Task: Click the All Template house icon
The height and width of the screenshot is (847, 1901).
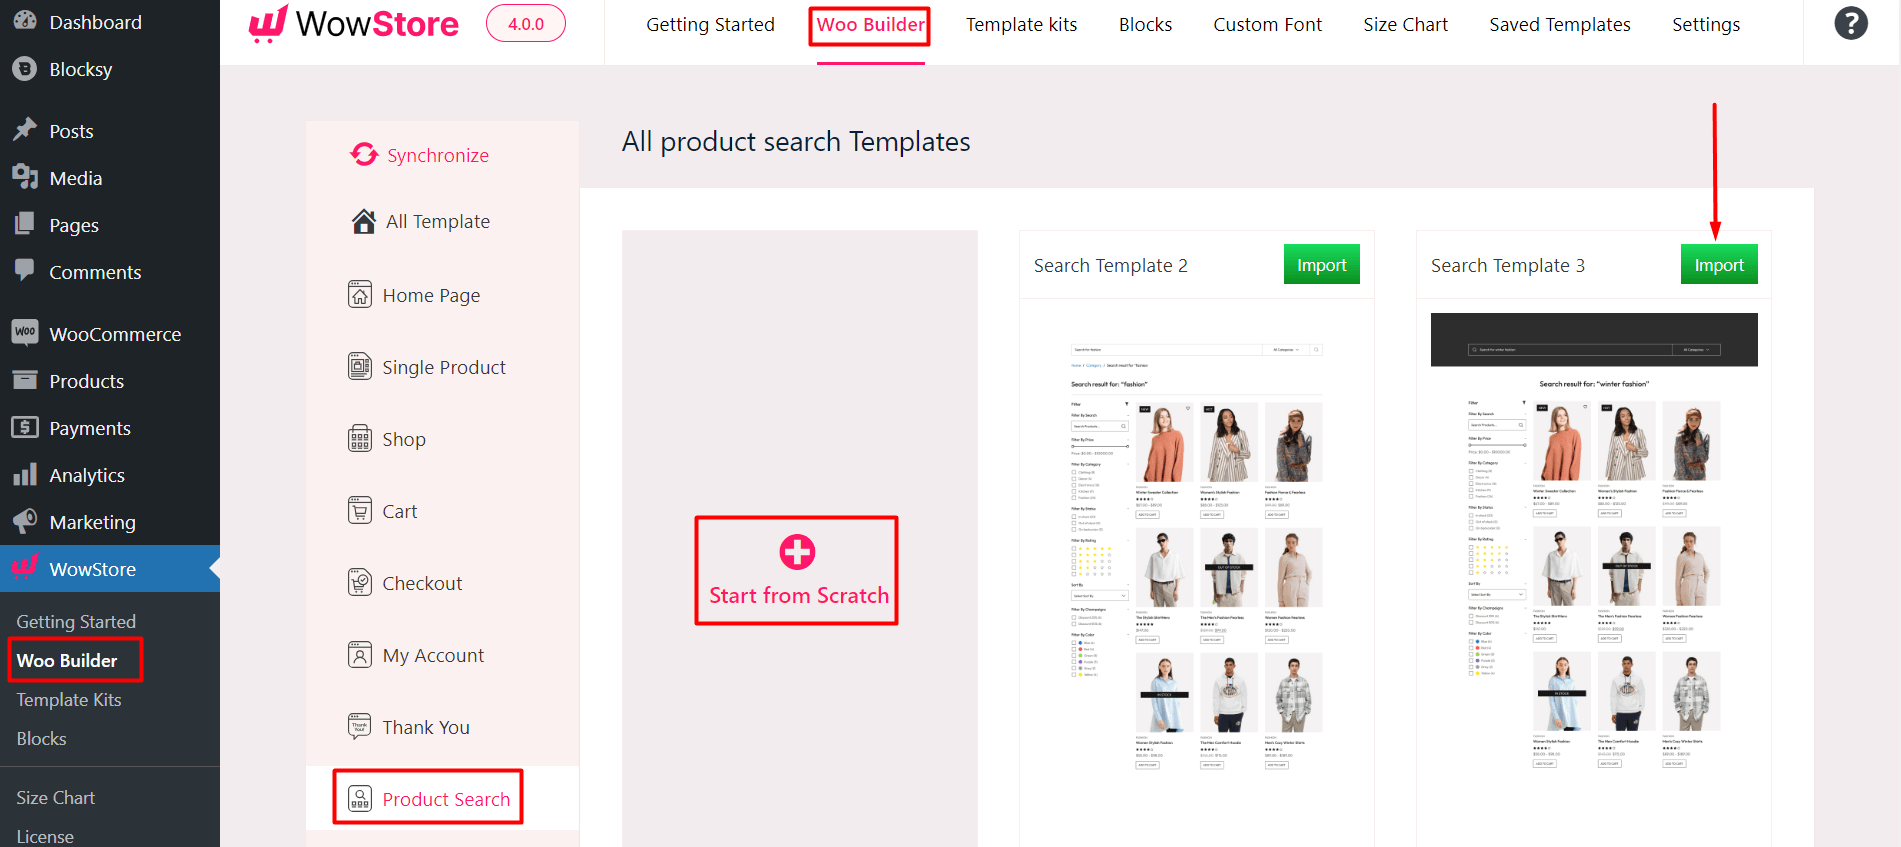Action: (x=364, y=221)
